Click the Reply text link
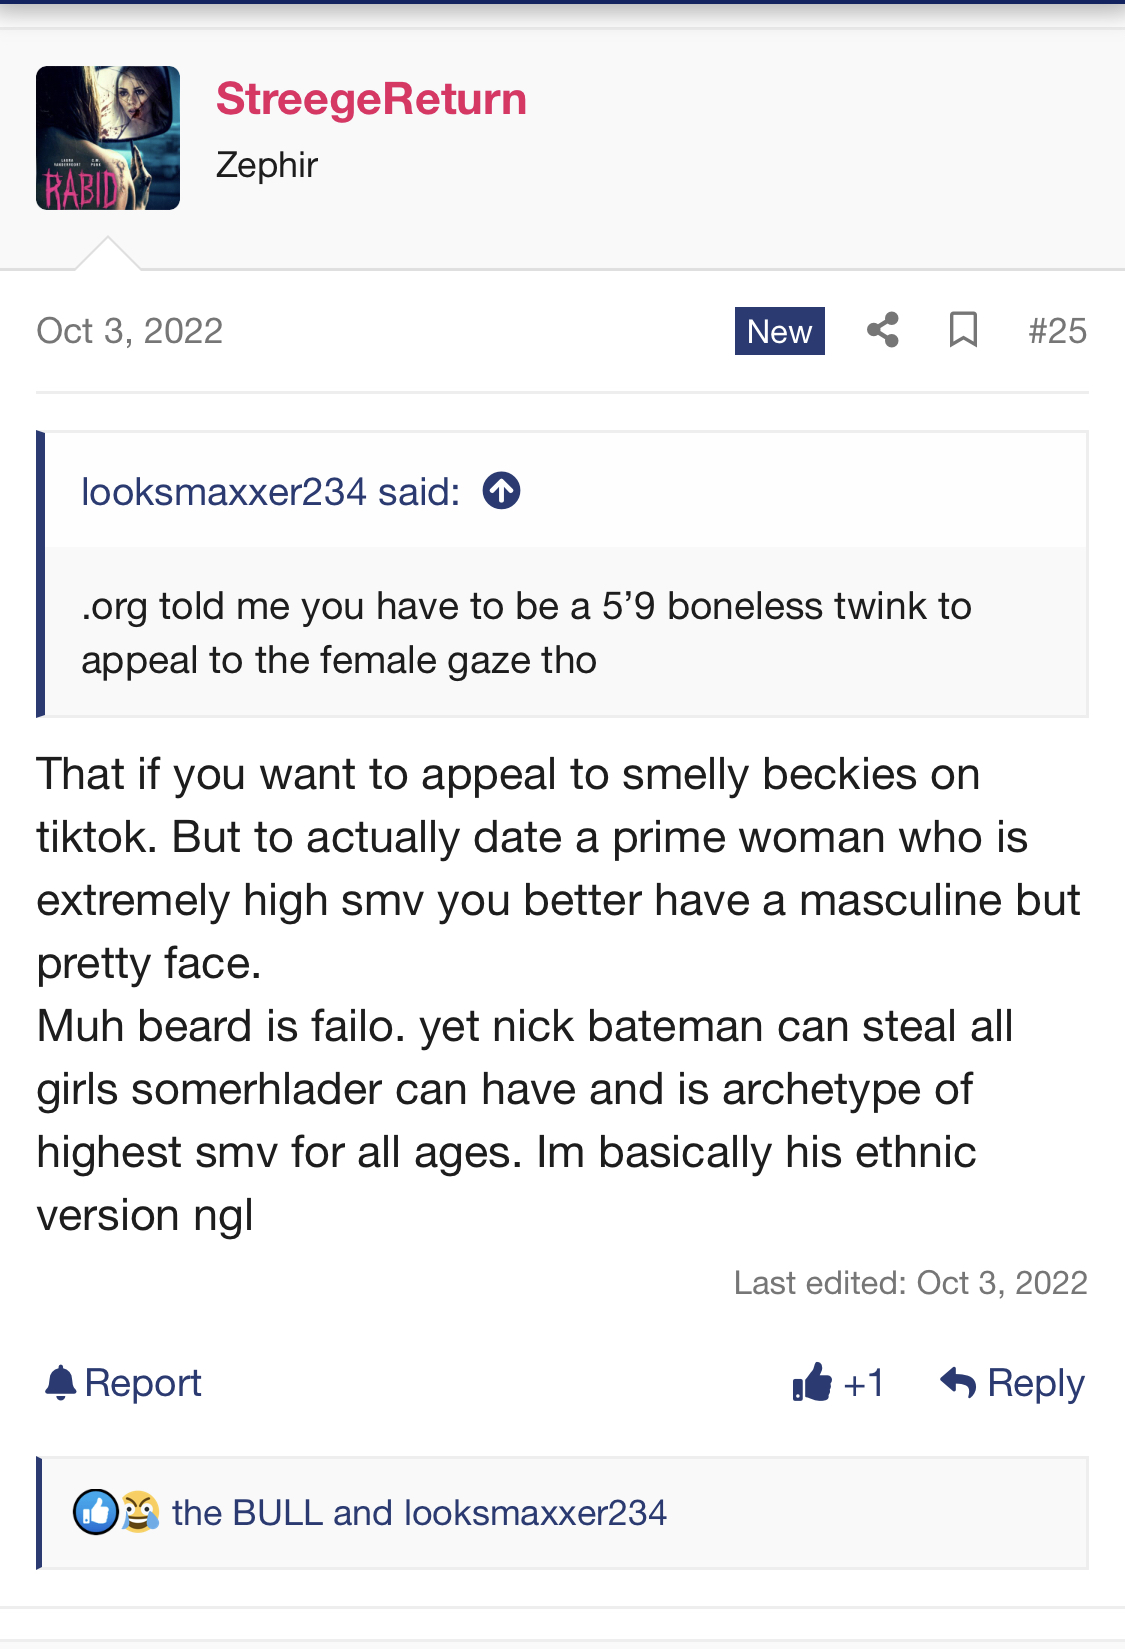The height and width of the screenshot is (1649, 1125). pyautogui.click(x=1036, y=1384)
